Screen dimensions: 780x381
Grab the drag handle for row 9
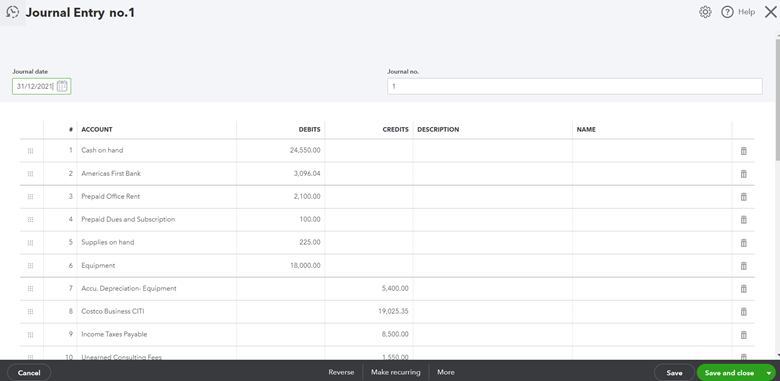pos(30,334)
